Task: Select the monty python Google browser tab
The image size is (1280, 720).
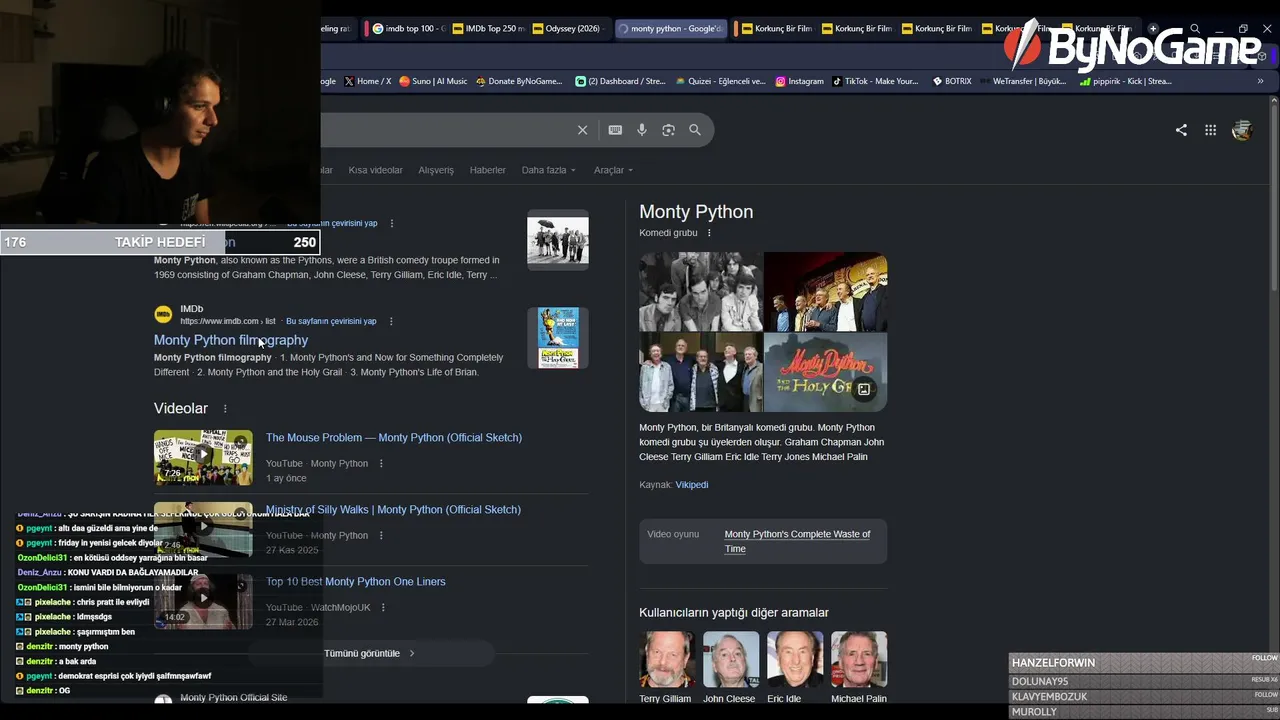Action: (670, 29)
